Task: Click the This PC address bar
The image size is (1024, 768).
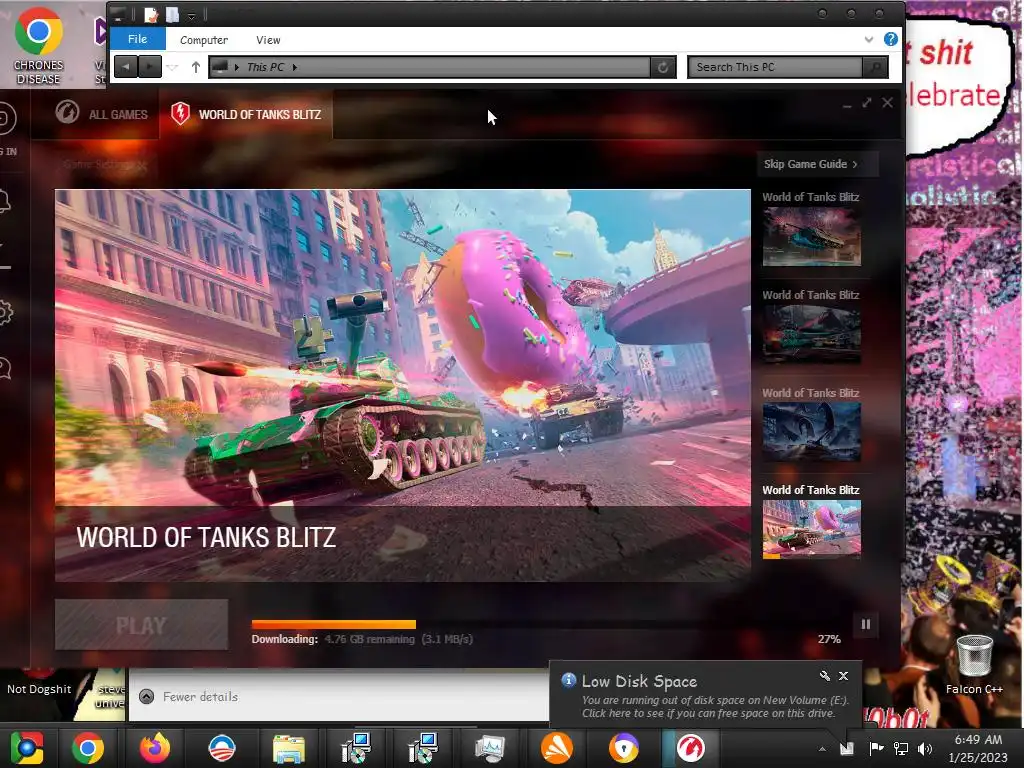Action: pos(429,67)
